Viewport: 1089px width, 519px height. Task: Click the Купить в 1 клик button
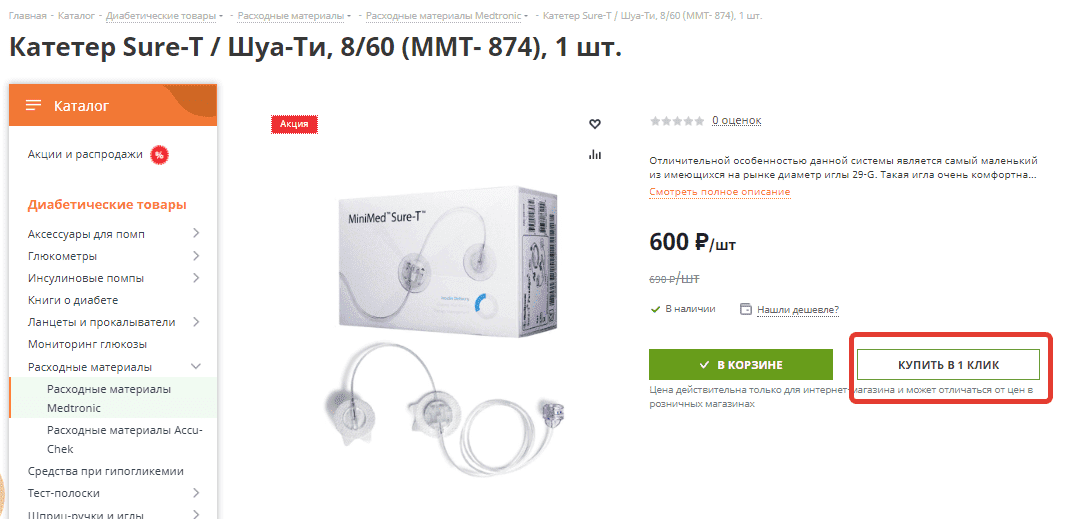pos(948,365)
